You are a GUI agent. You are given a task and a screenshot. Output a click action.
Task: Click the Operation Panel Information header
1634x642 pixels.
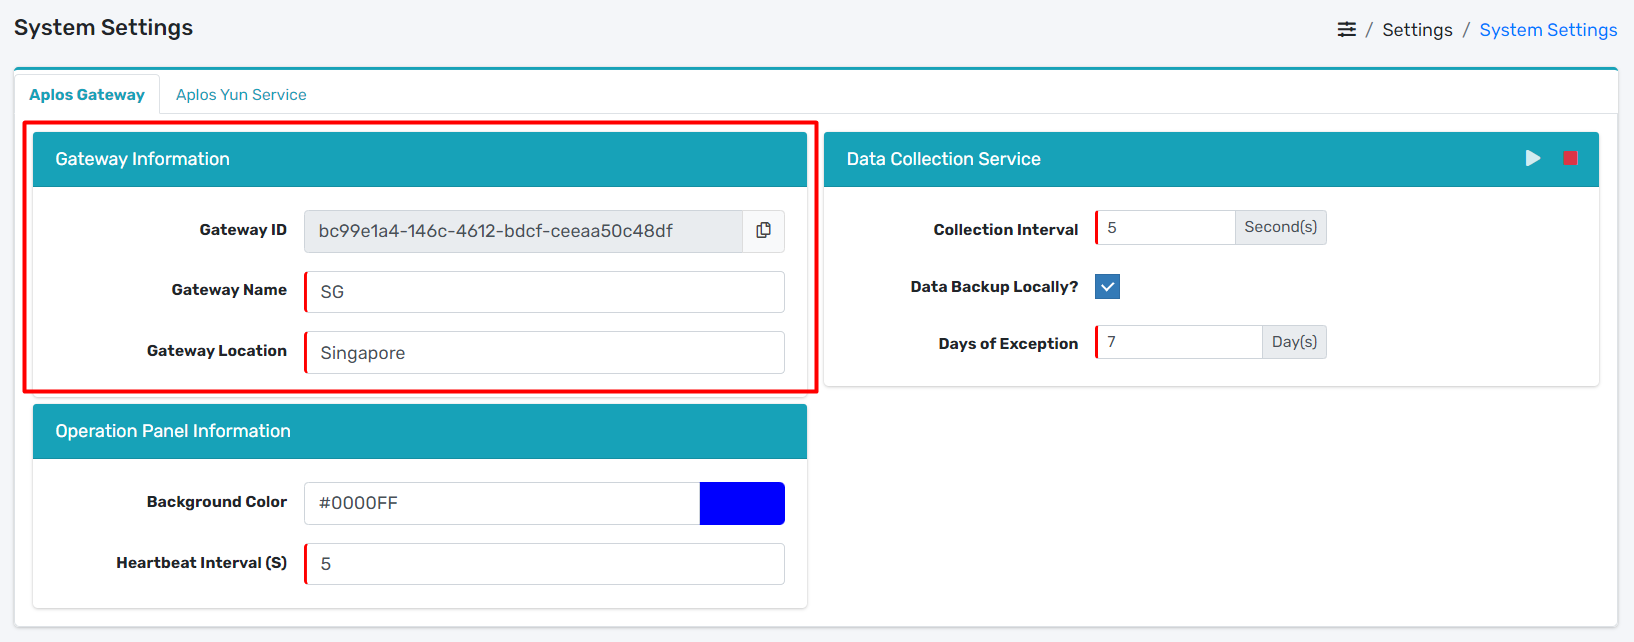tap(173, 431)
